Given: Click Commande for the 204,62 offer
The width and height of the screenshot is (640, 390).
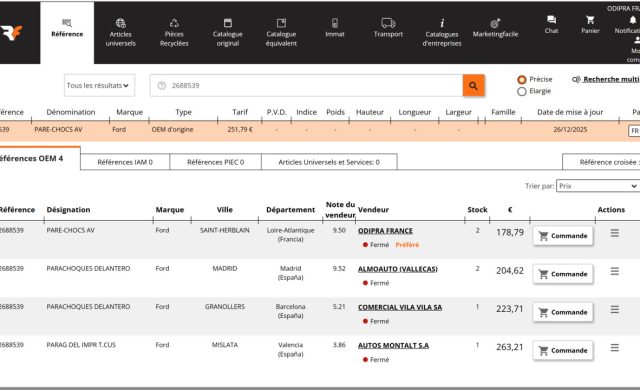Looking at the screenshot, I should pos(563,274).
